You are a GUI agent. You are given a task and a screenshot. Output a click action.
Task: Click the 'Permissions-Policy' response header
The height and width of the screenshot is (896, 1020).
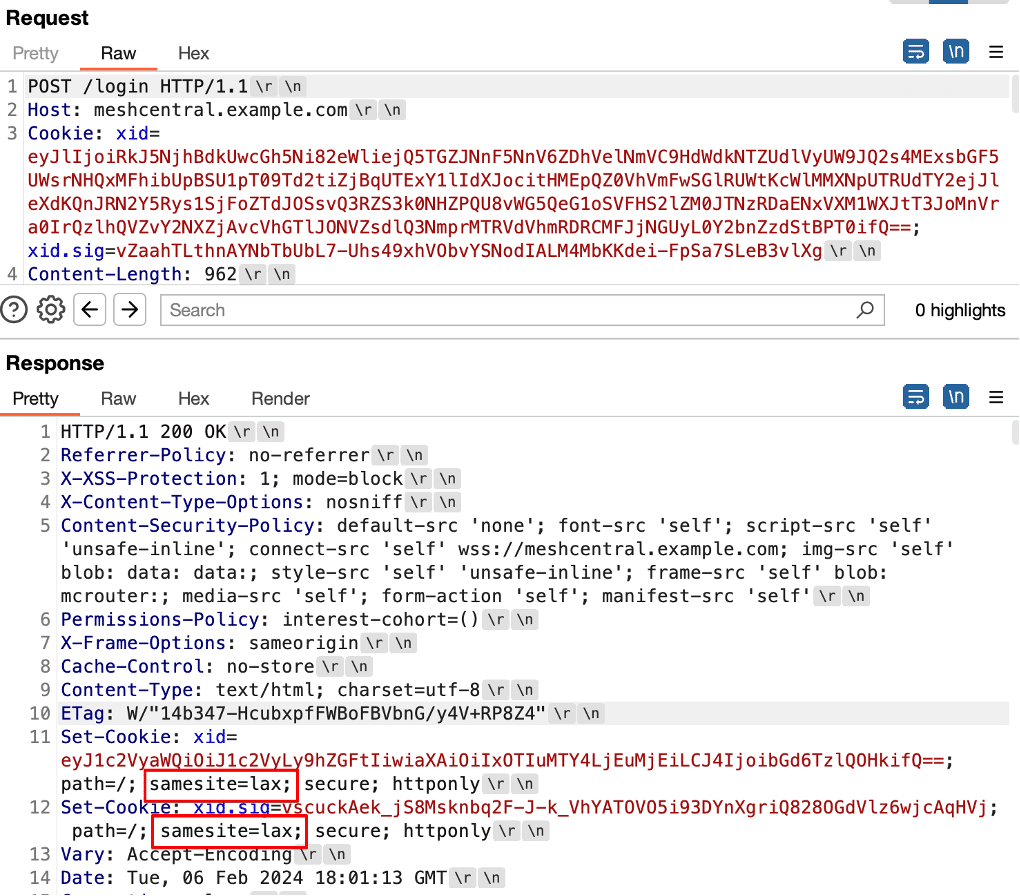[x=159, y=619]
